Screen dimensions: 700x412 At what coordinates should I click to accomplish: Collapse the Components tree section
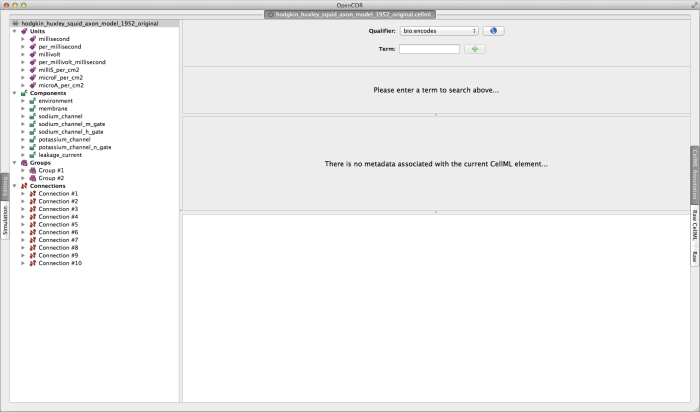coord(14,93)
